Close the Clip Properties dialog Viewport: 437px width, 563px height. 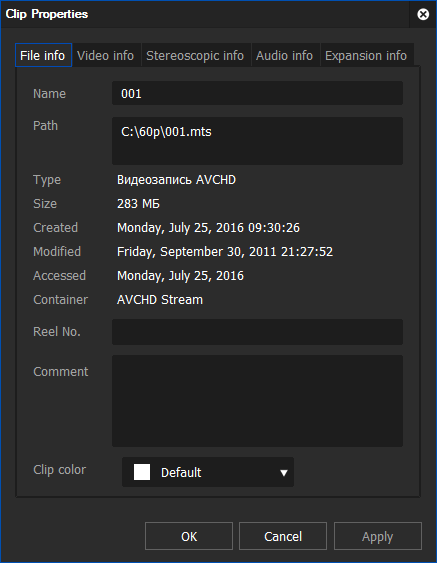point(423,14)
